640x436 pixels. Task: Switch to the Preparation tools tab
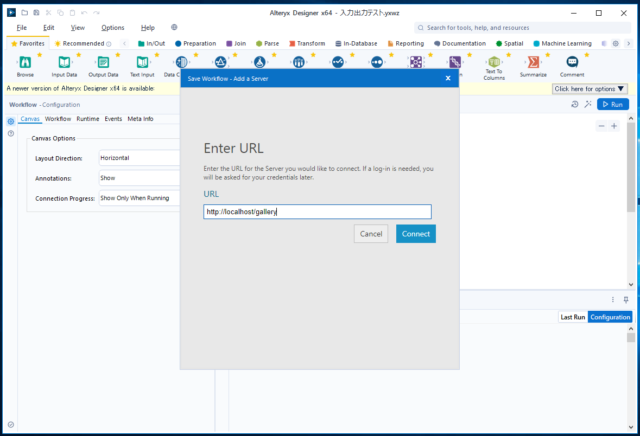(x=196, y=43)
